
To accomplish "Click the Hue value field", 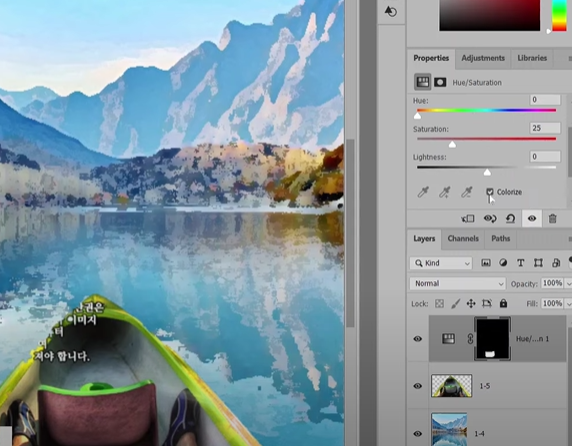I will pos(545,100).
